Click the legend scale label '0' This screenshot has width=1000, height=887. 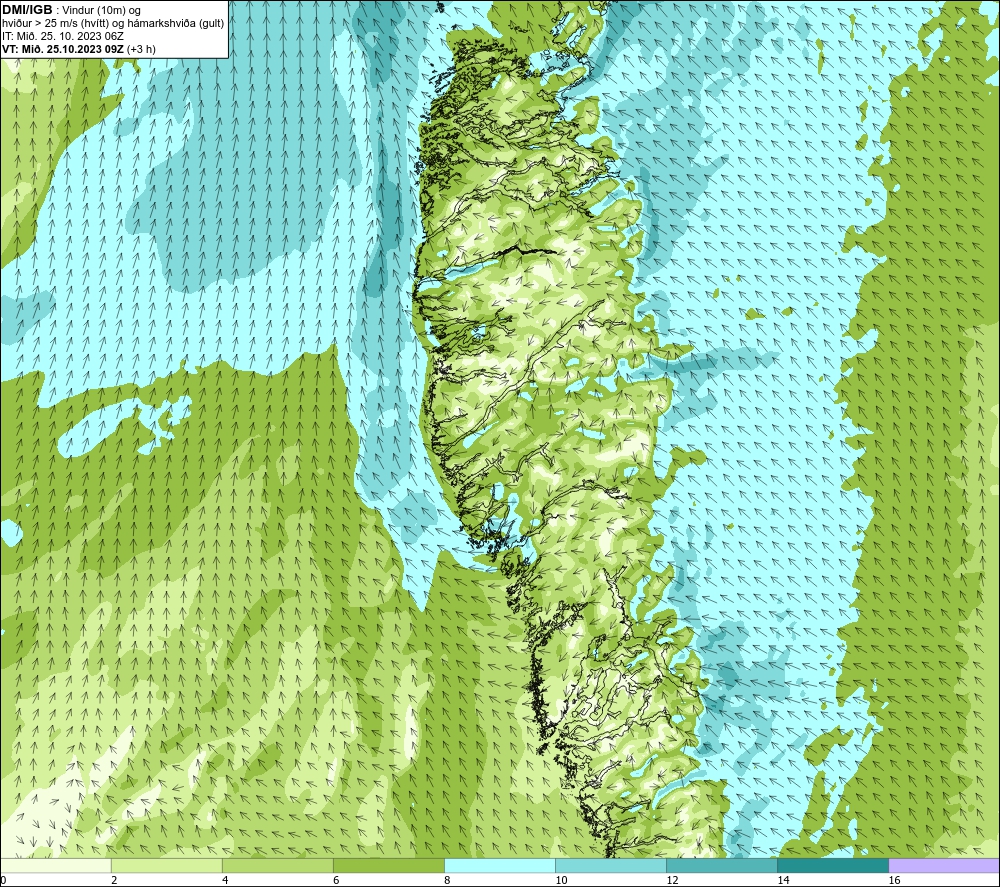point(3,881)
